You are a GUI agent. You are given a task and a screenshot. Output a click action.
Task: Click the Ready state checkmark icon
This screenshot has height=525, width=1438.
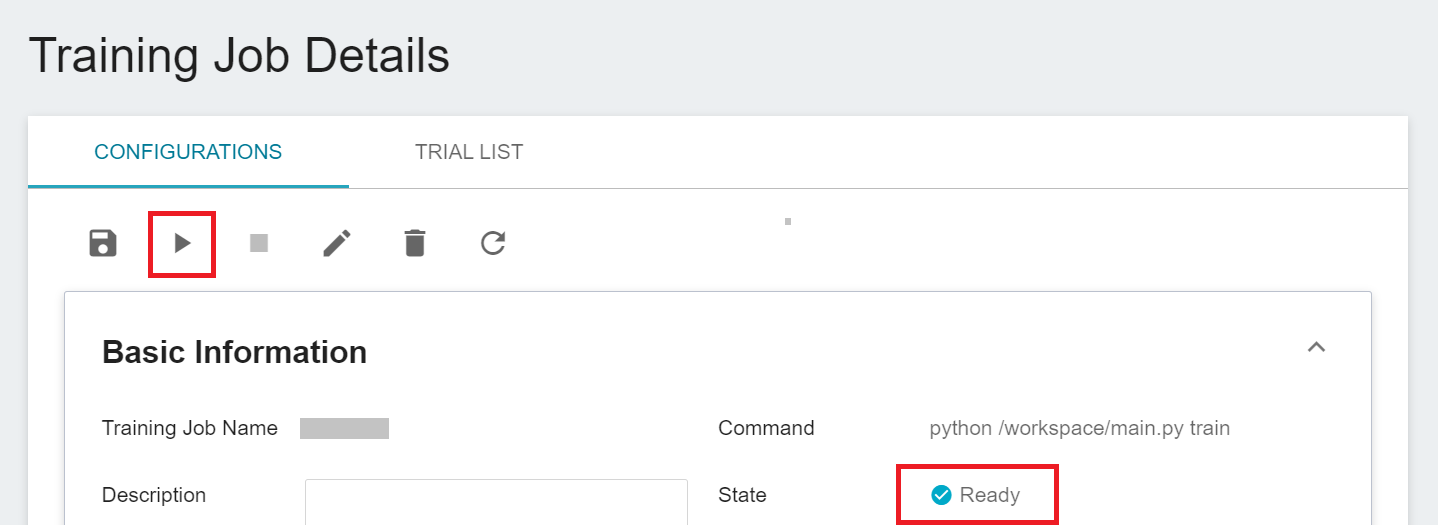point(941,495)
